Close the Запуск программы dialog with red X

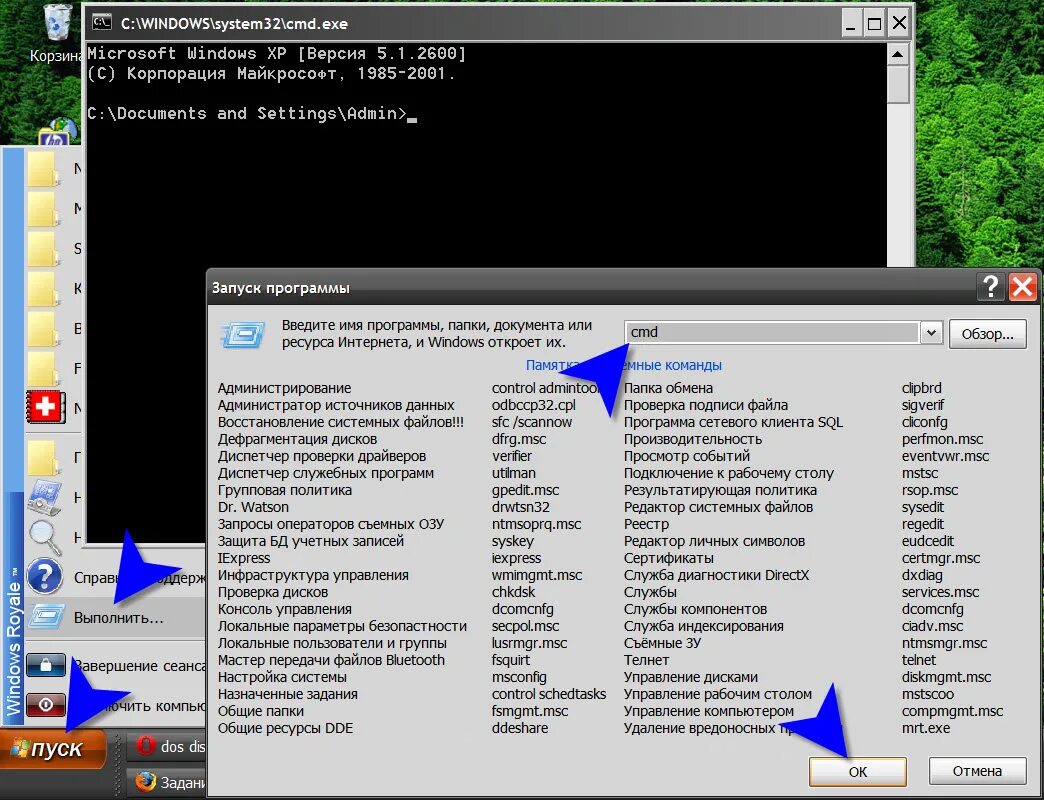[x=1022, y=287]
